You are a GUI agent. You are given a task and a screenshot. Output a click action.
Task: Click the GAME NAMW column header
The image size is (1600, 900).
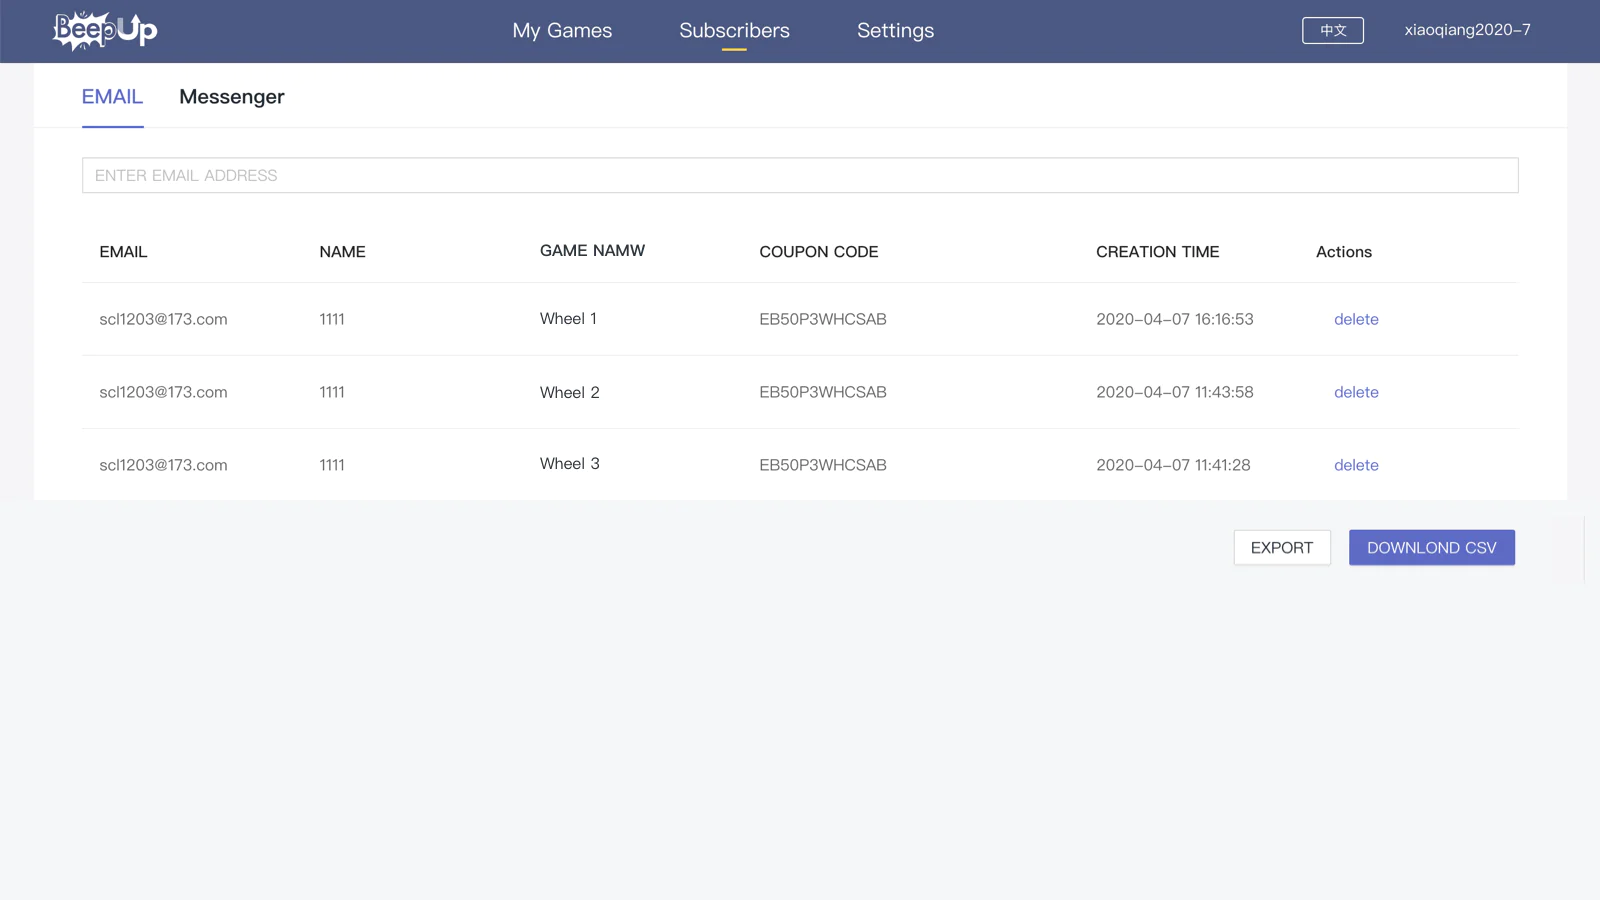tap(592, 251)
